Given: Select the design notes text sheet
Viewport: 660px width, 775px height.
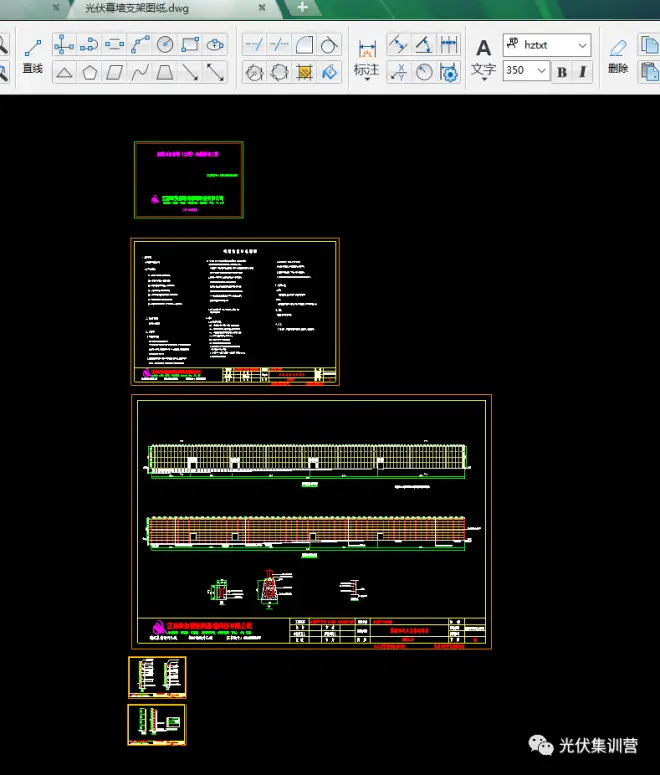Looking at the screenshot, I should pyautogui.click(x=235, y=311).
